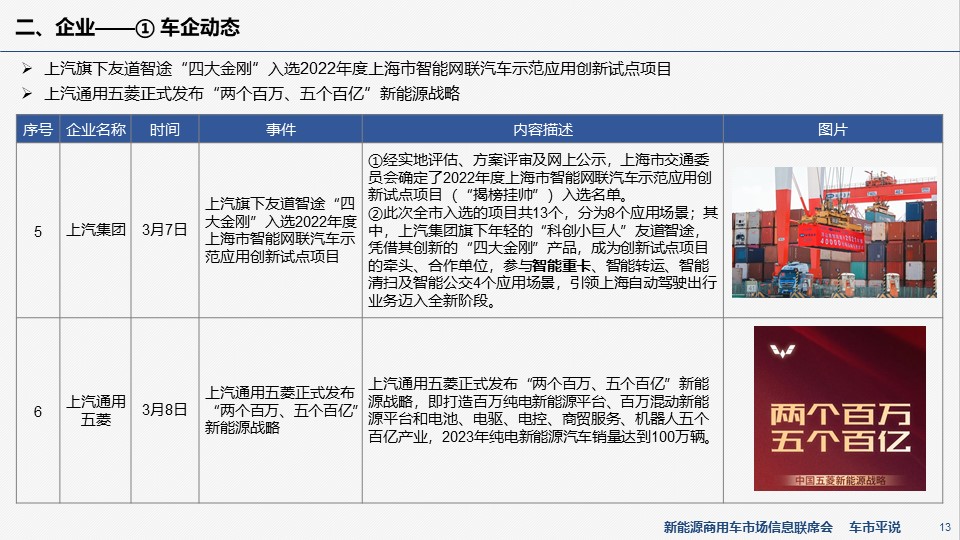Screen dimensions: 960x540
Task: Select the row number cell '5'
Action: (x=38, y=231)
